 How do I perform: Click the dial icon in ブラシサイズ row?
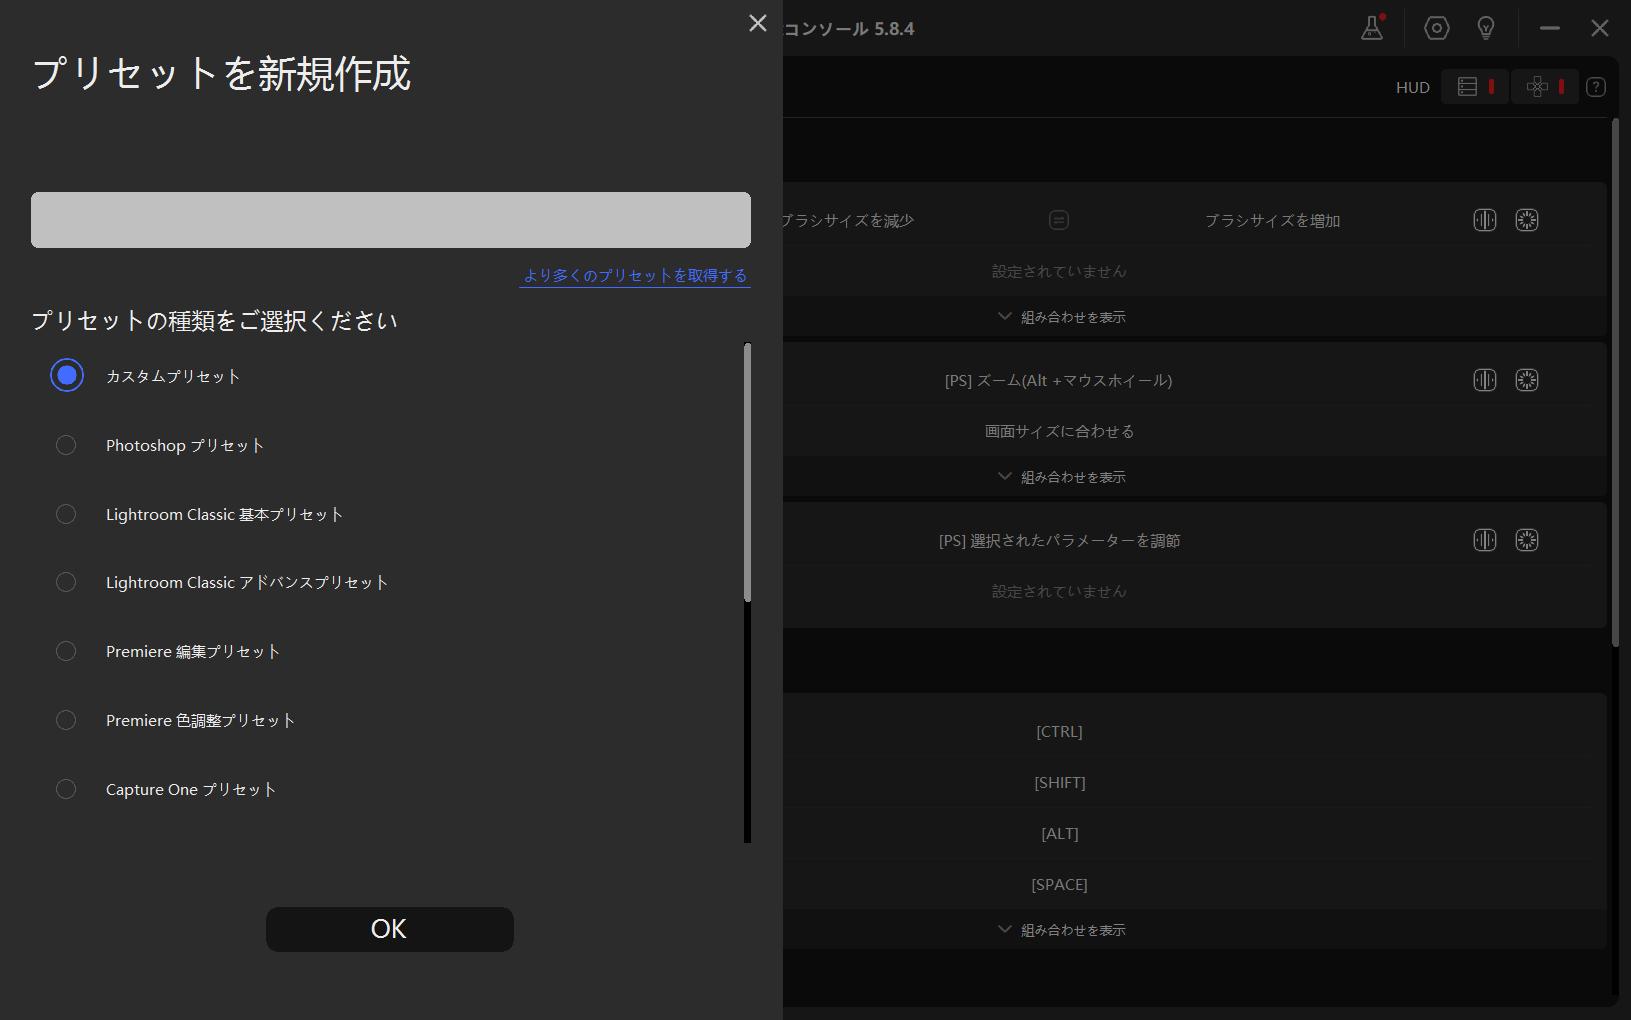[x=1485, y=220]
